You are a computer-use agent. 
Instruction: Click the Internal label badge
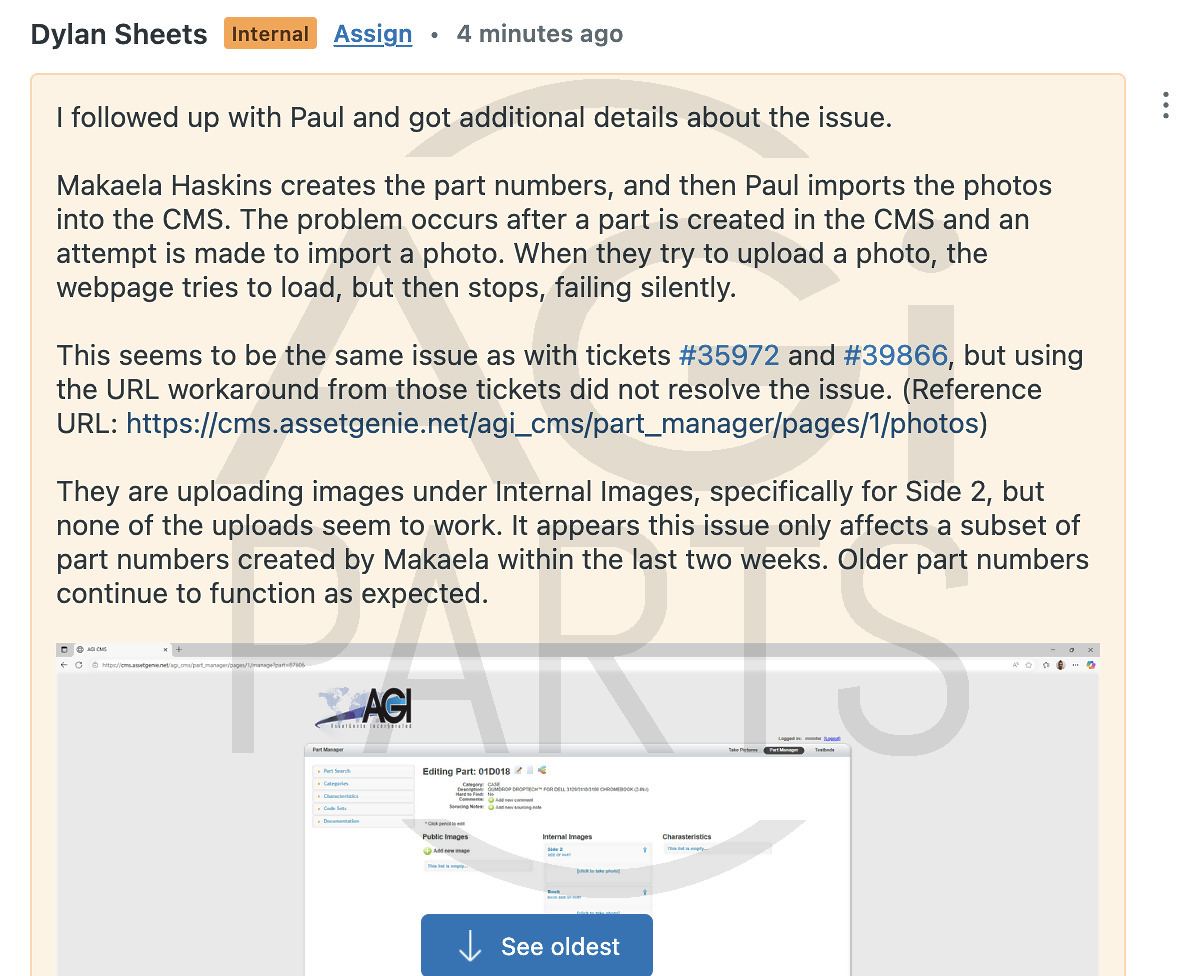tap(270, 34)
